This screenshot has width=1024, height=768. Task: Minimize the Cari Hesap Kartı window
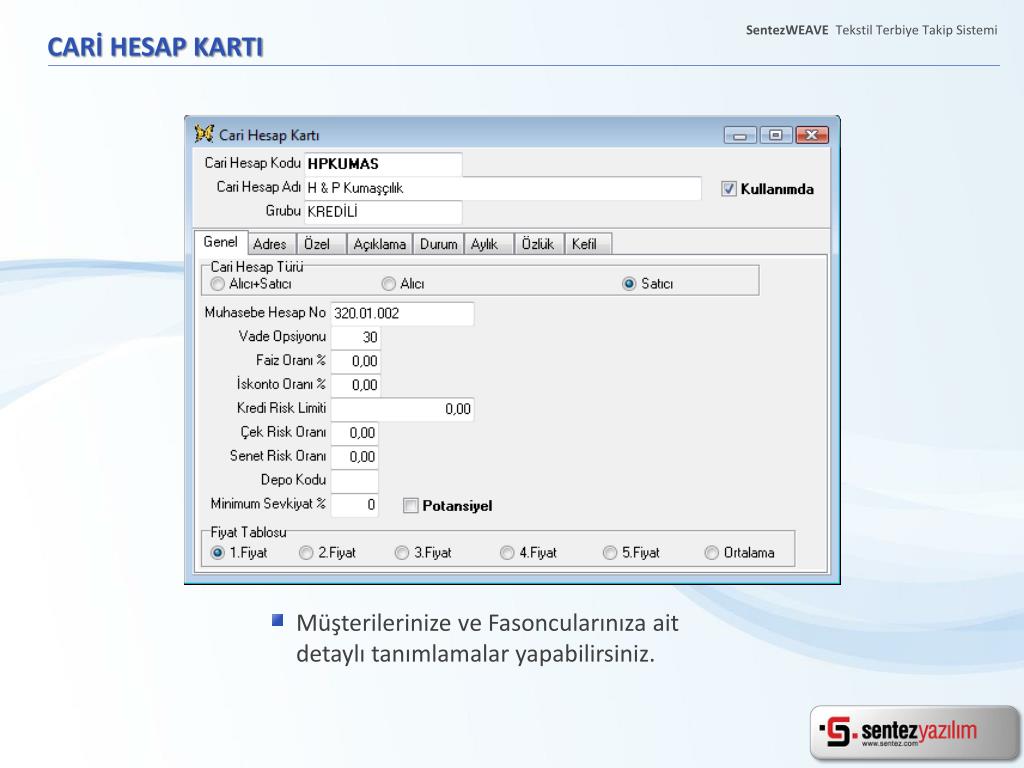[740, 135]
